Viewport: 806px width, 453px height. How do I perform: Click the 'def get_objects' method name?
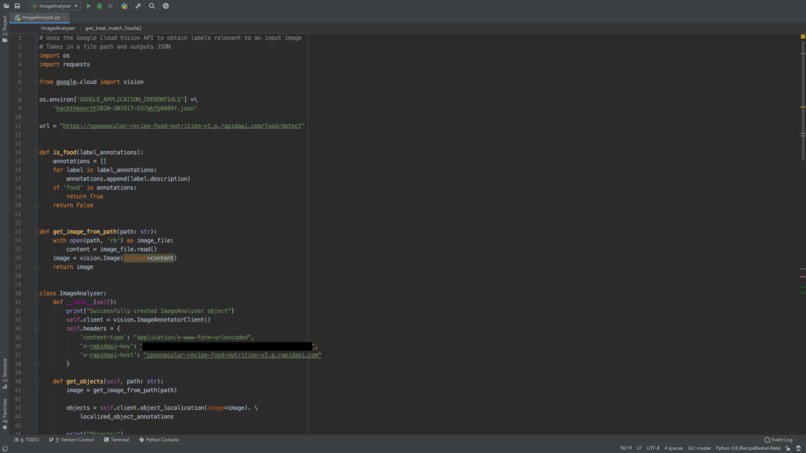coord(85,382)
